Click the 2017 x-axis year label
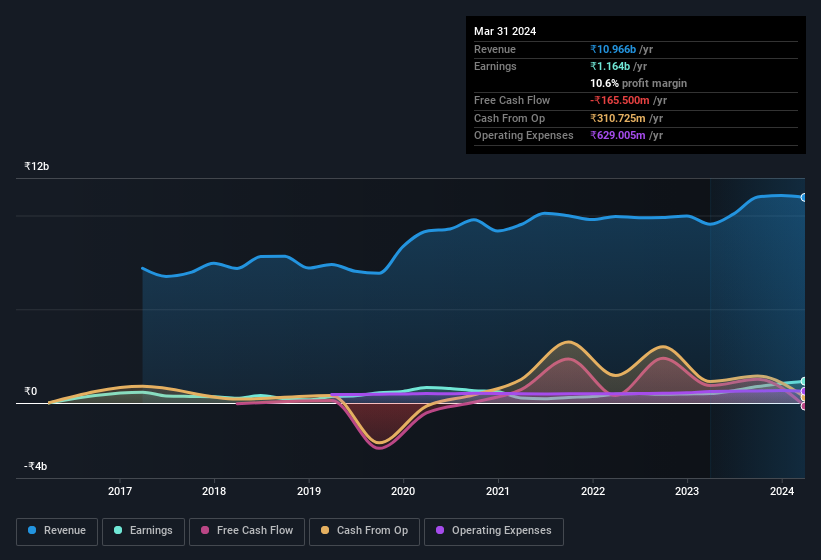The image size is (821, 560). (119, 491)
